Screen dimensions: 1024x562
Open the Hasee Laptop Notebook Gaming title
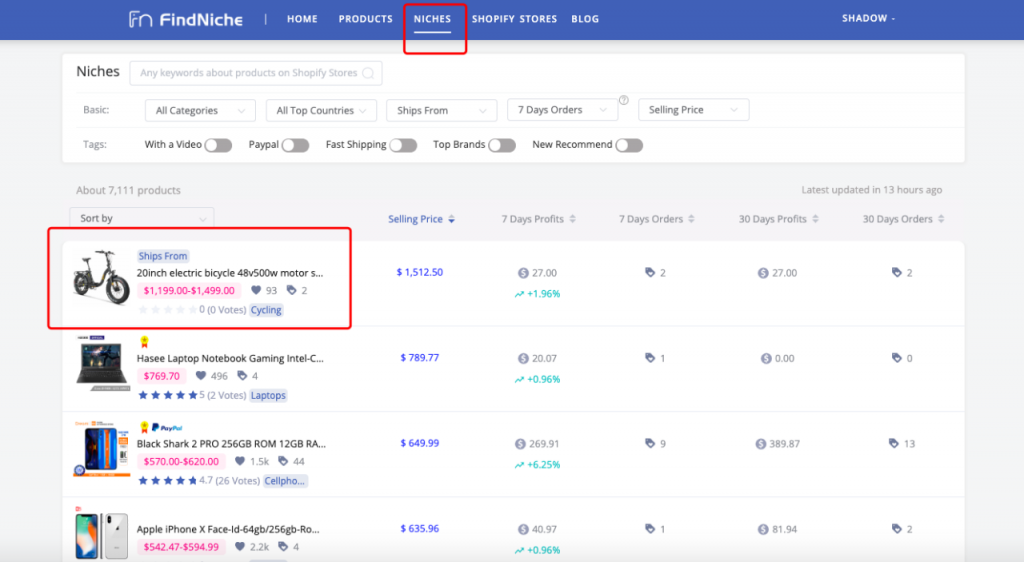[x=230, y=358]
